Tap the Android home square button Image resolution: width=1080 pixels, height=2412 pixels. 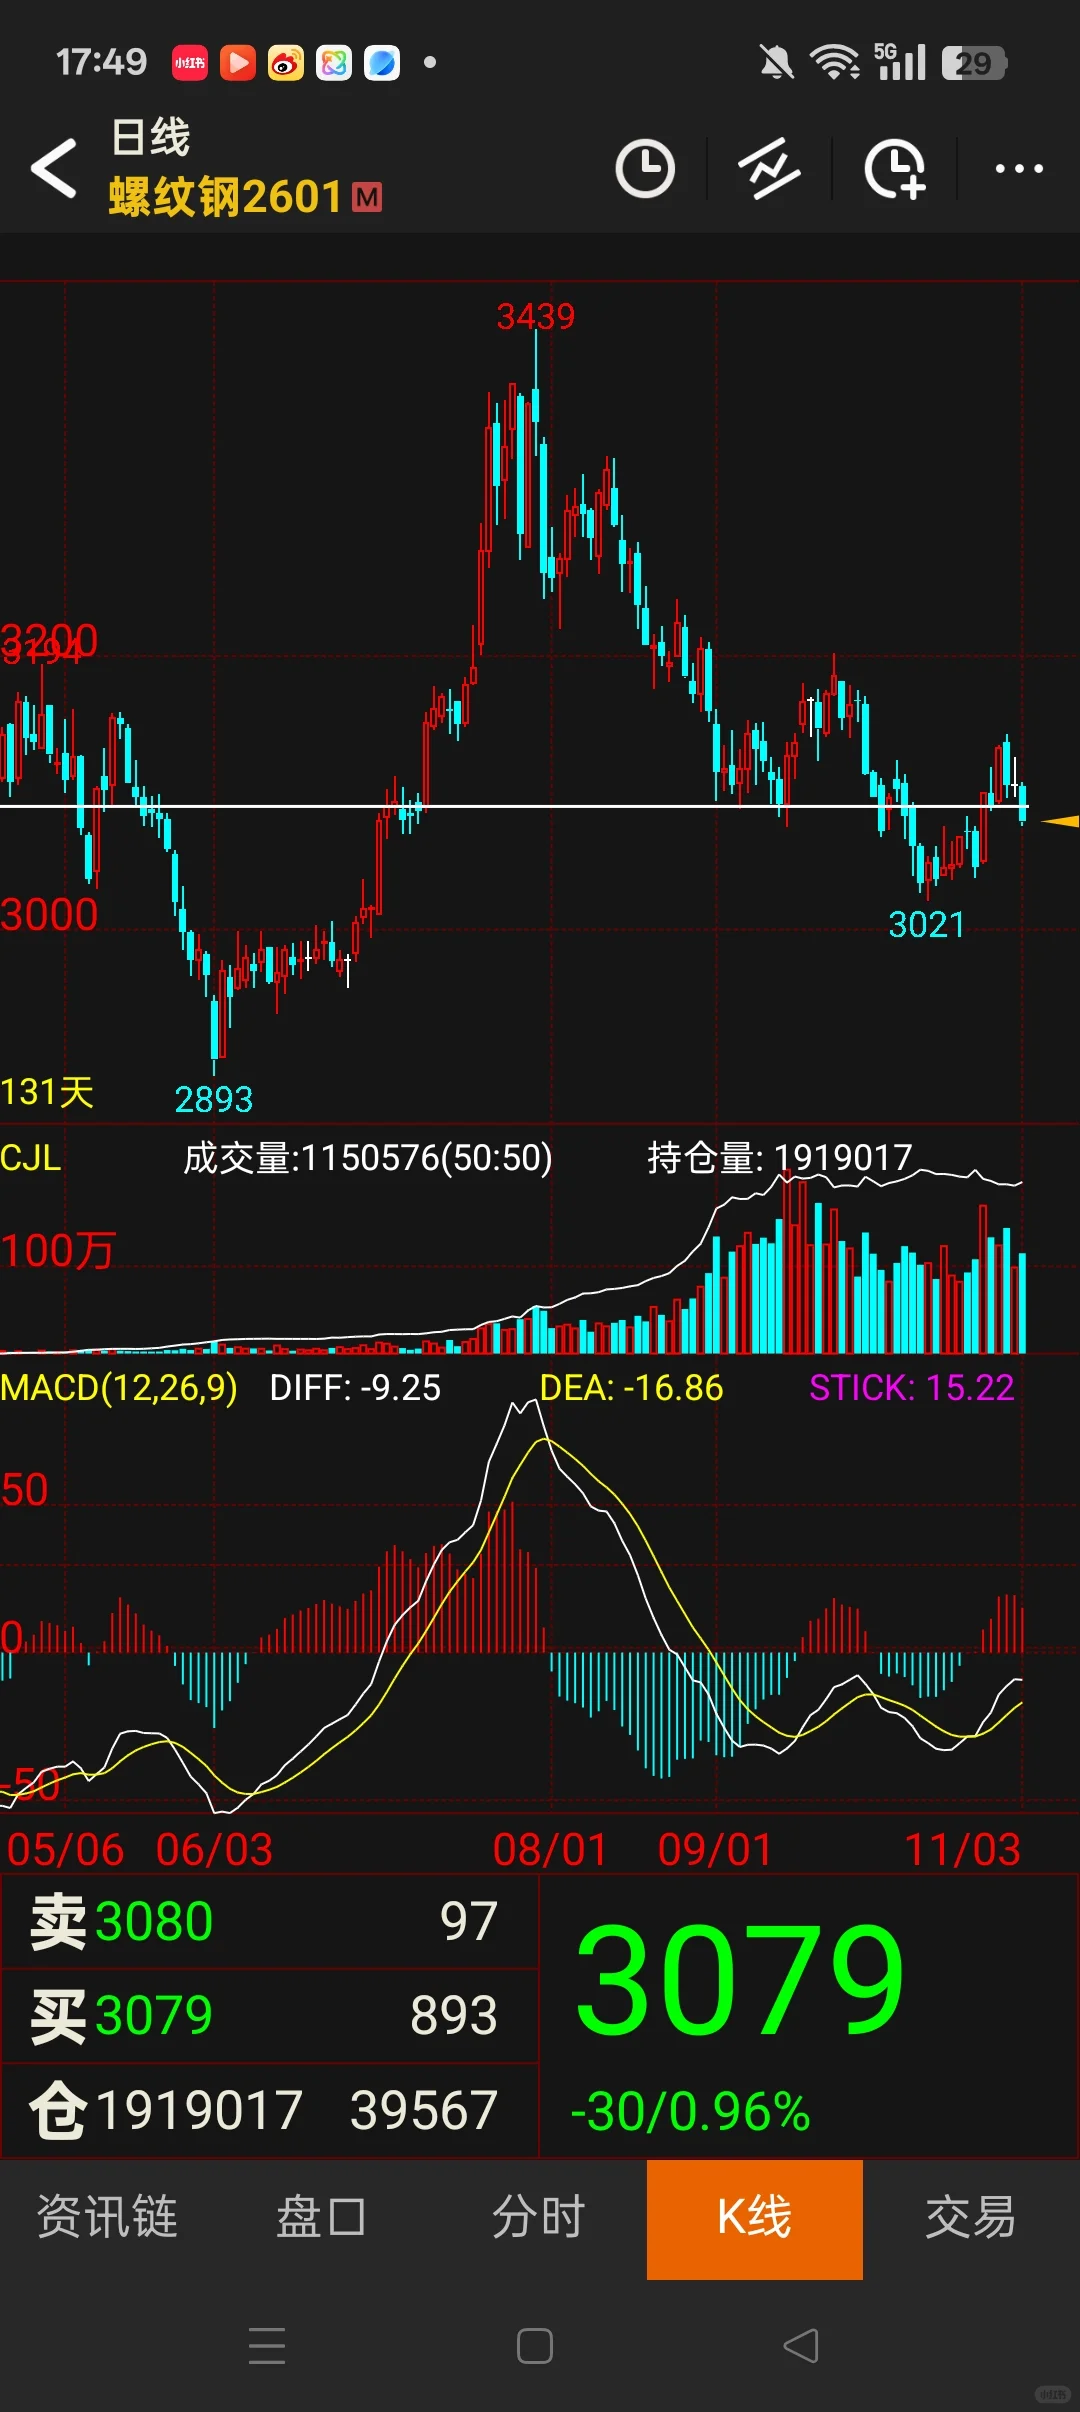point(535,2345)
